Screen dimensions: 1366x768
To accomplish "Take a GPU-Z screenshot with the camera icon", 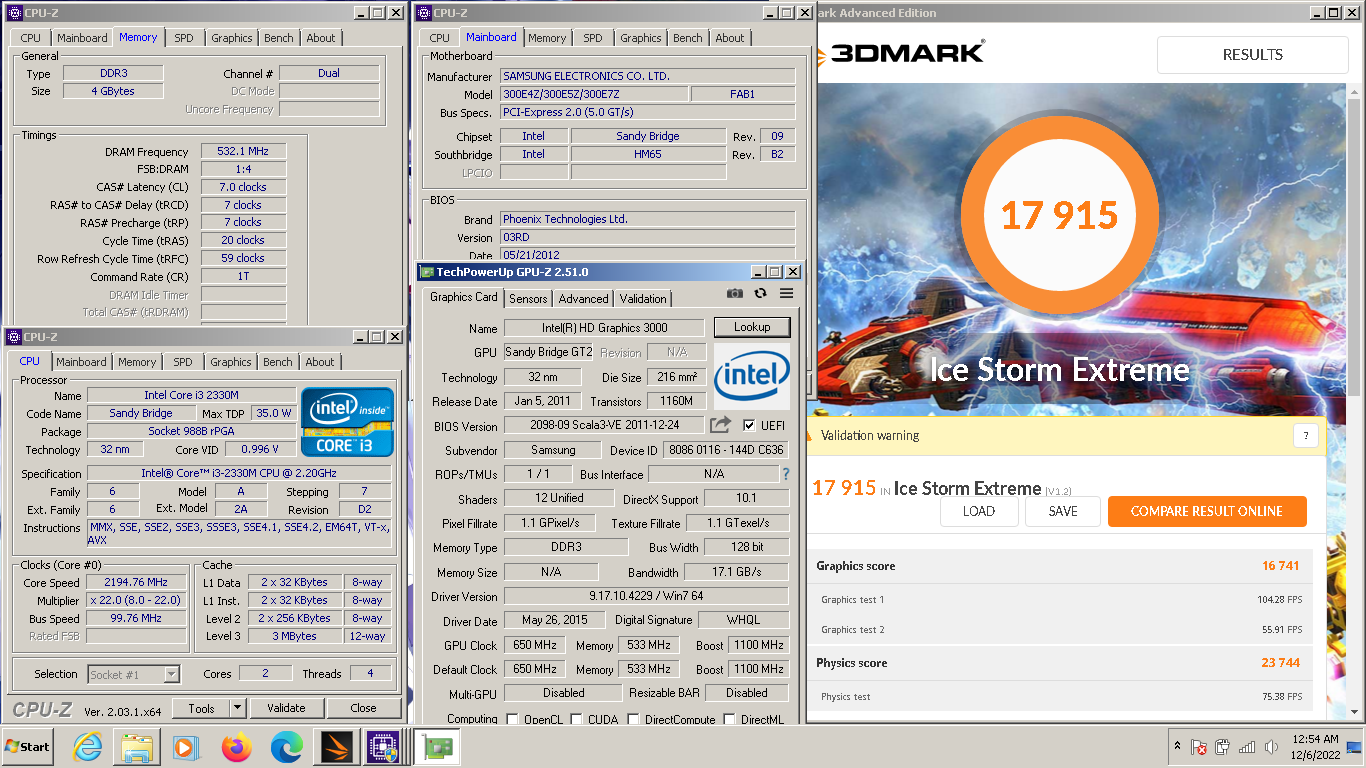I will tap(735, 293).
